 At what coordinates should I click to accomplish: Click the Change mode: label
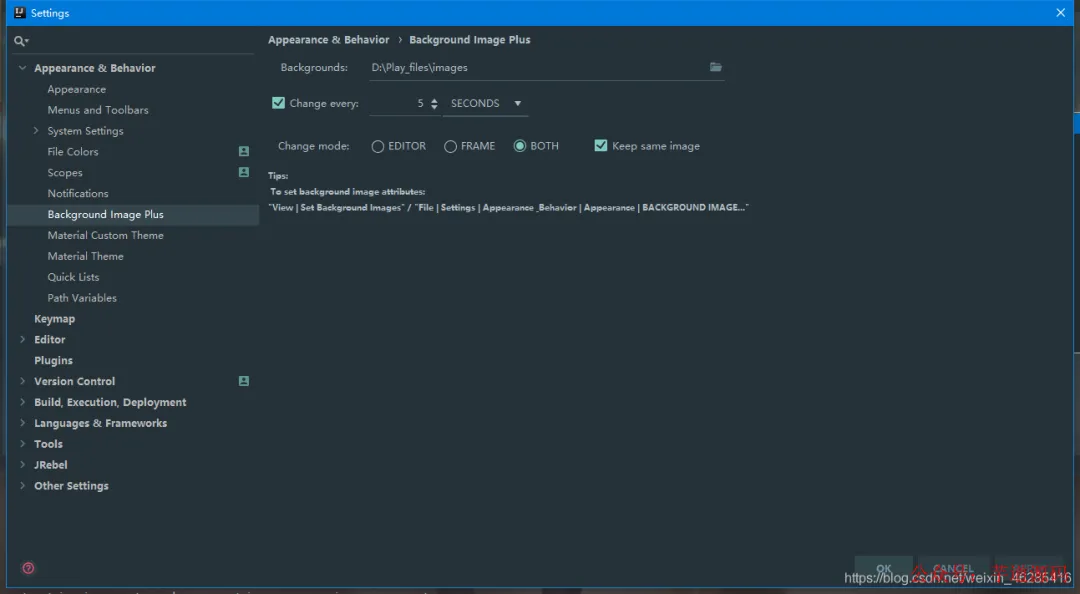pos(313,146)
